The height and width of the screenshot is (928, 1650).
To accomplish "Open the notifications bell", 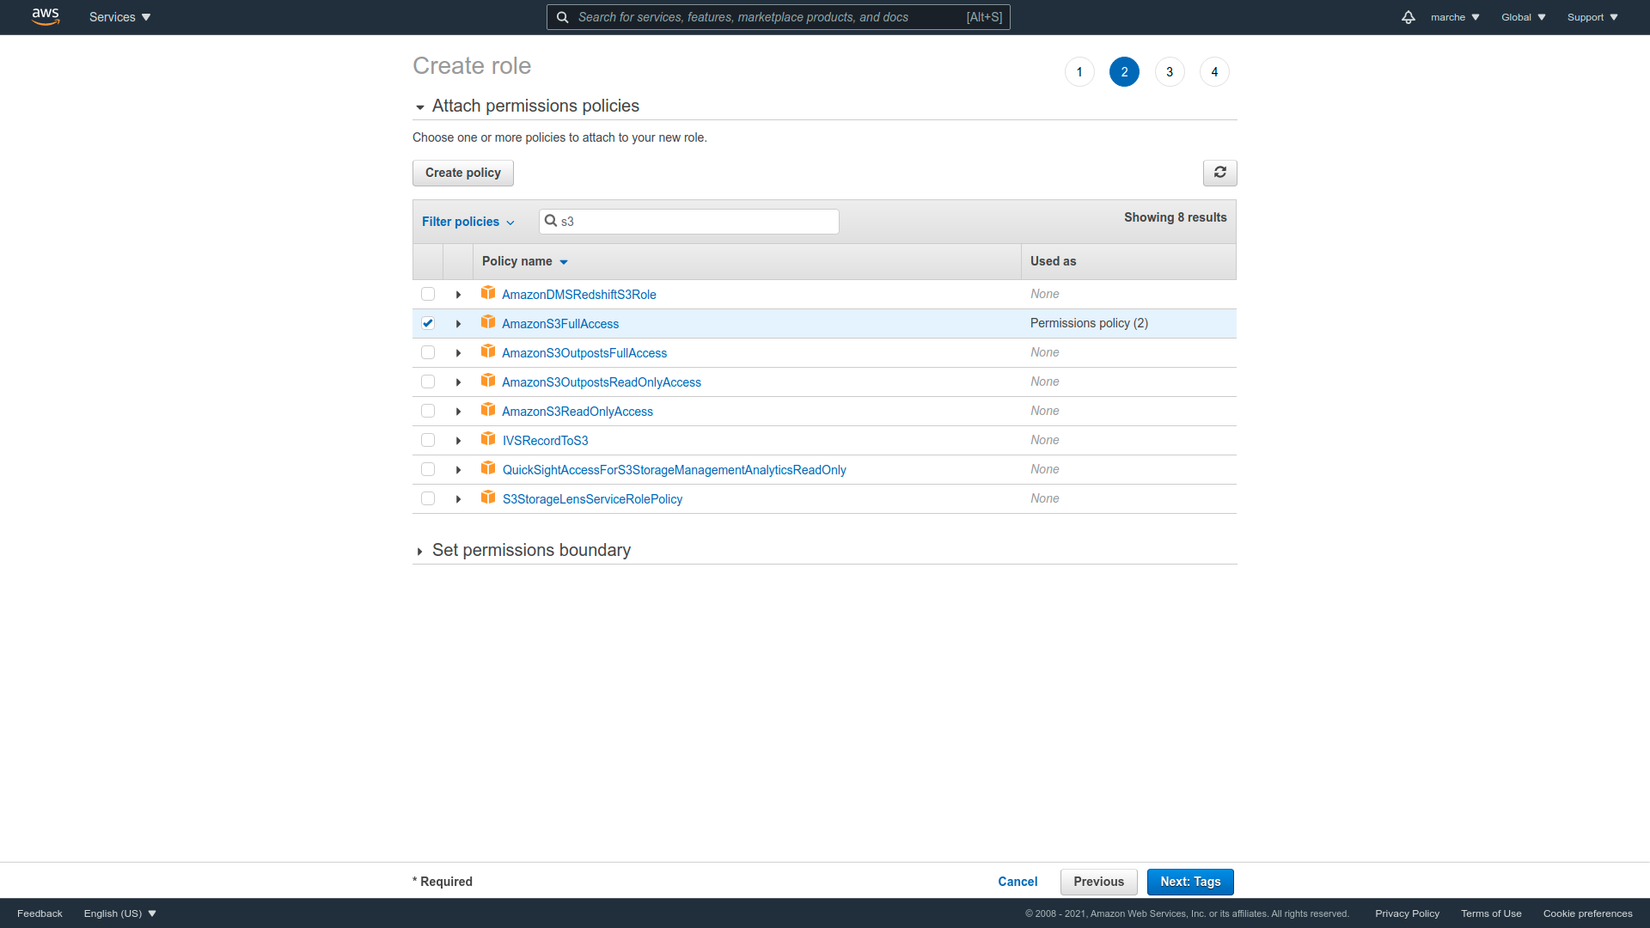I will (1408, 17).
